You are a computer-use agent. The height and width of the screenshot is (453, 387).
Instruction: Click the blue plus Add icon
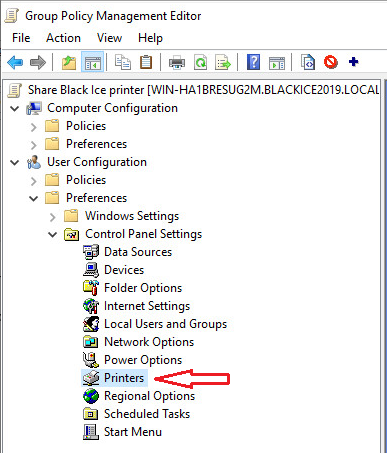[x=353, y=62]
